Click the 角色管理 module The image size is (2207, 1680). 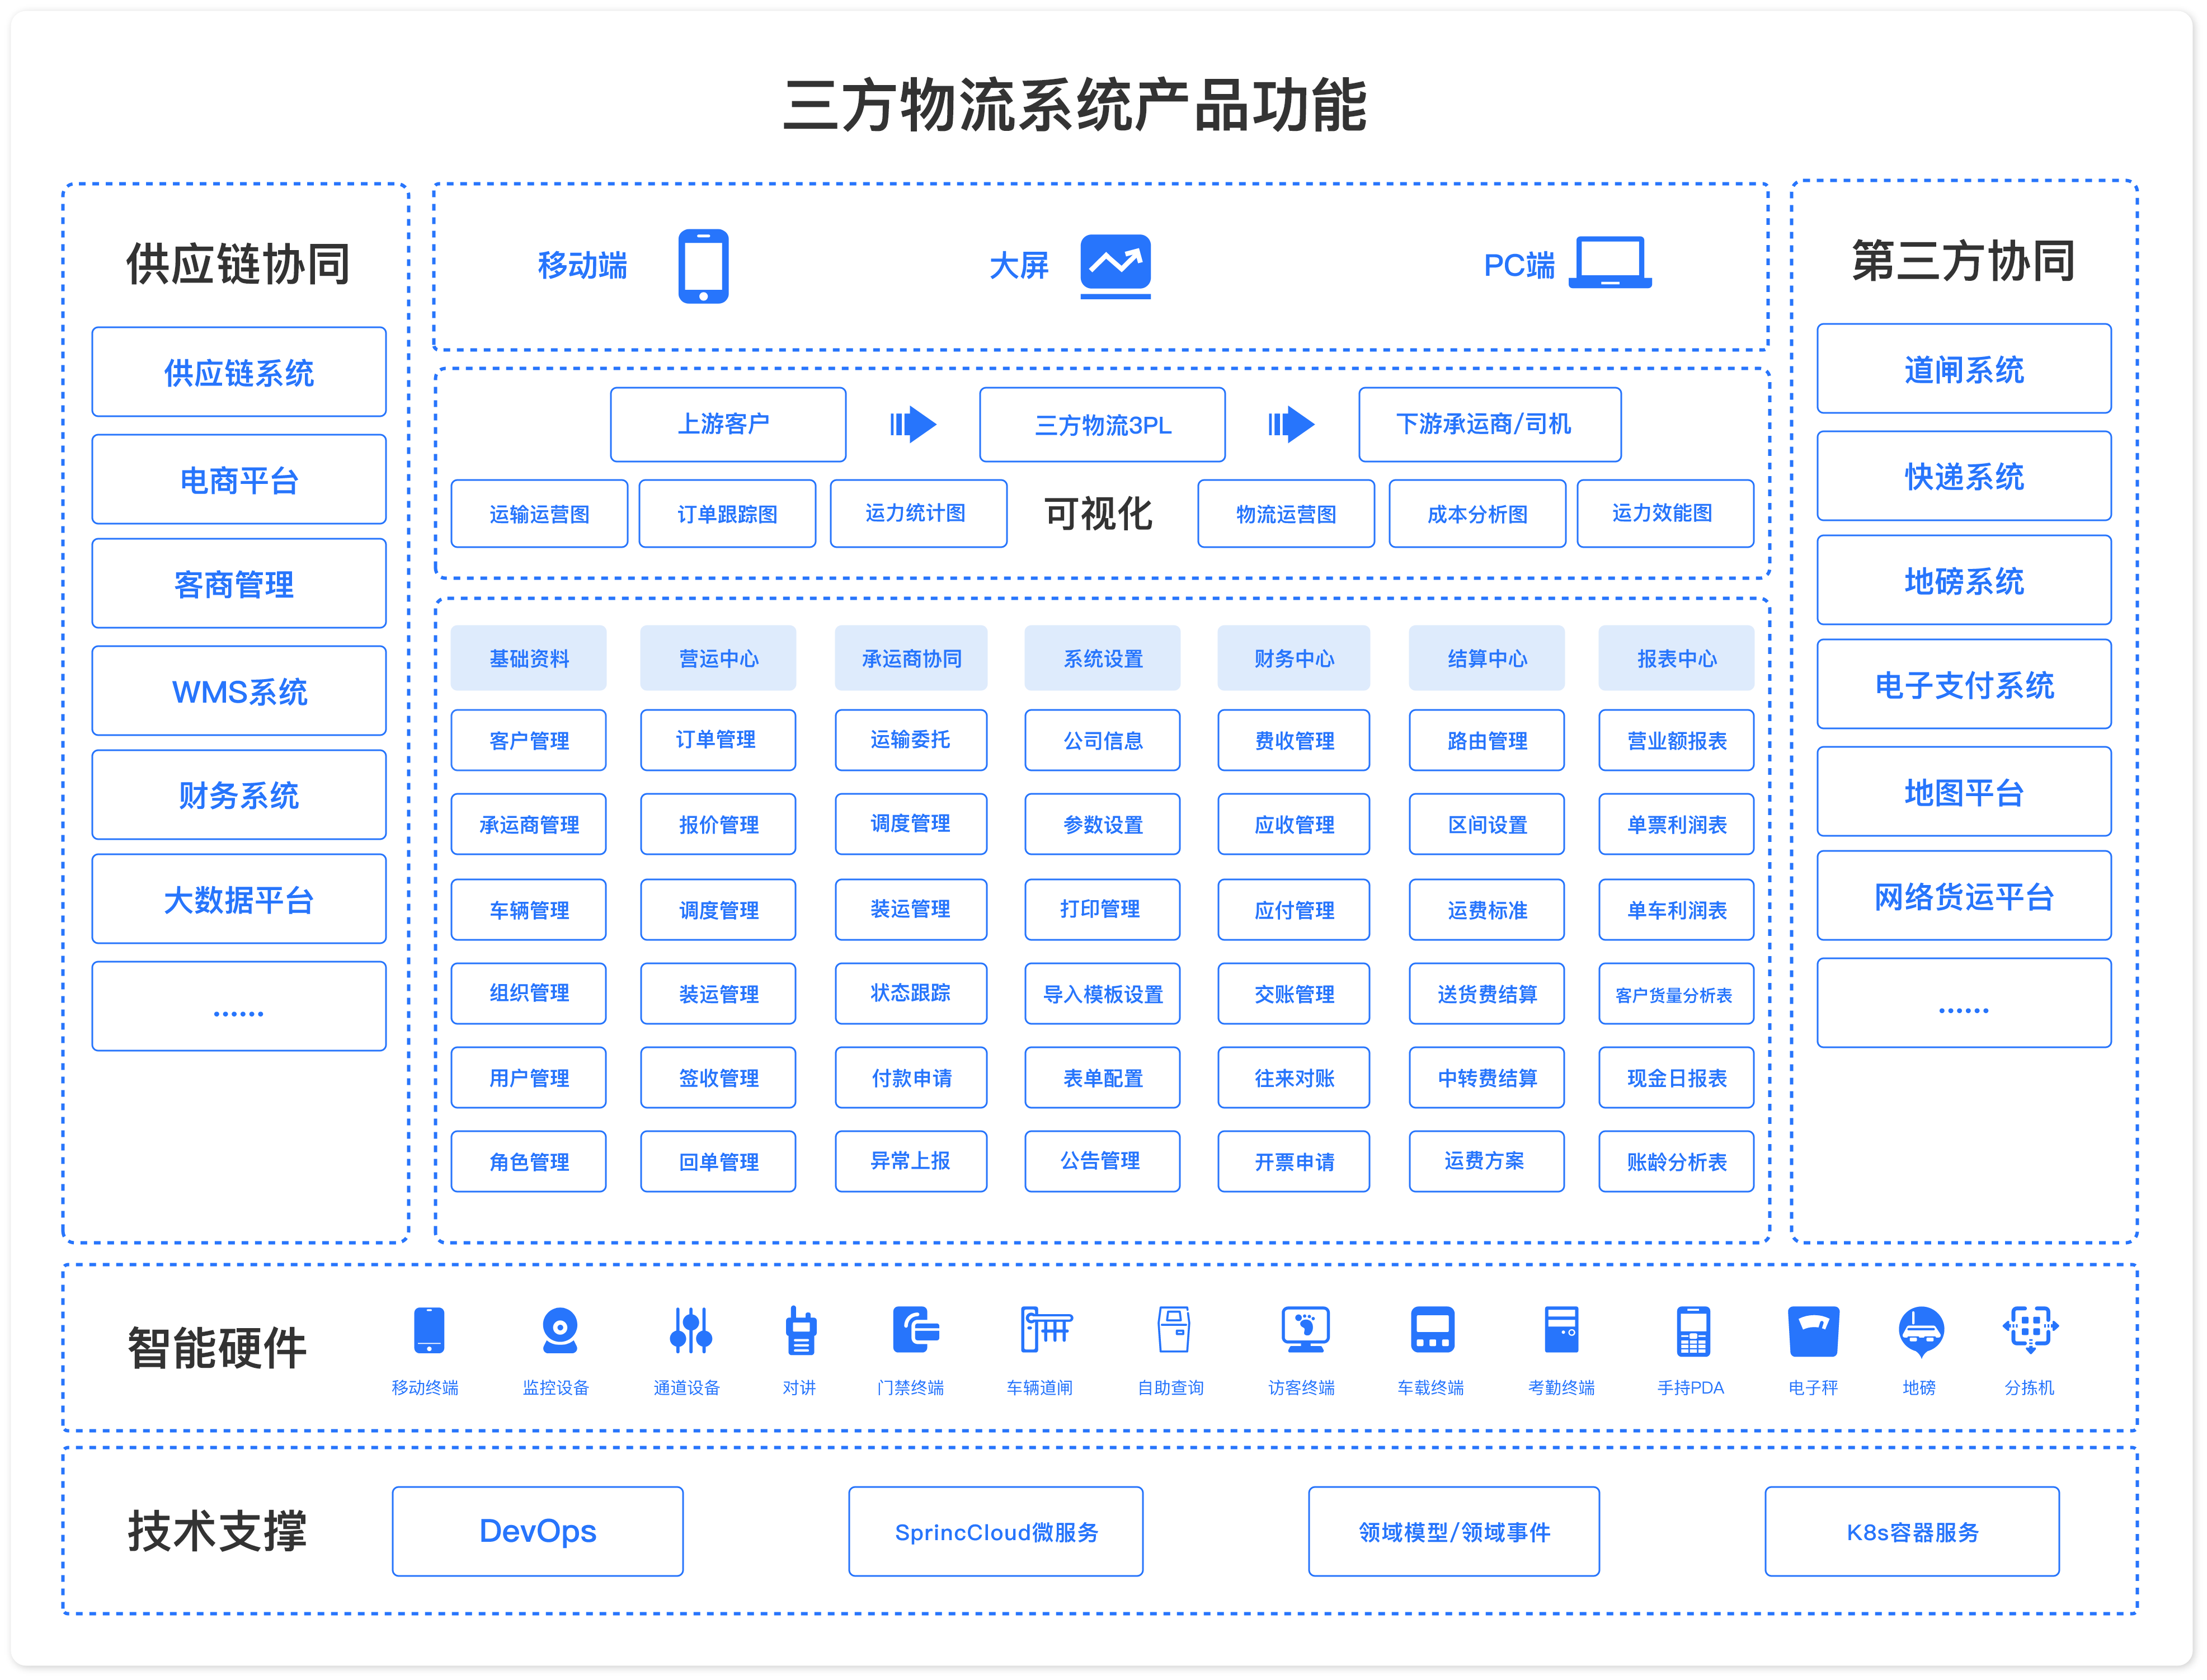coord(528,1162)
